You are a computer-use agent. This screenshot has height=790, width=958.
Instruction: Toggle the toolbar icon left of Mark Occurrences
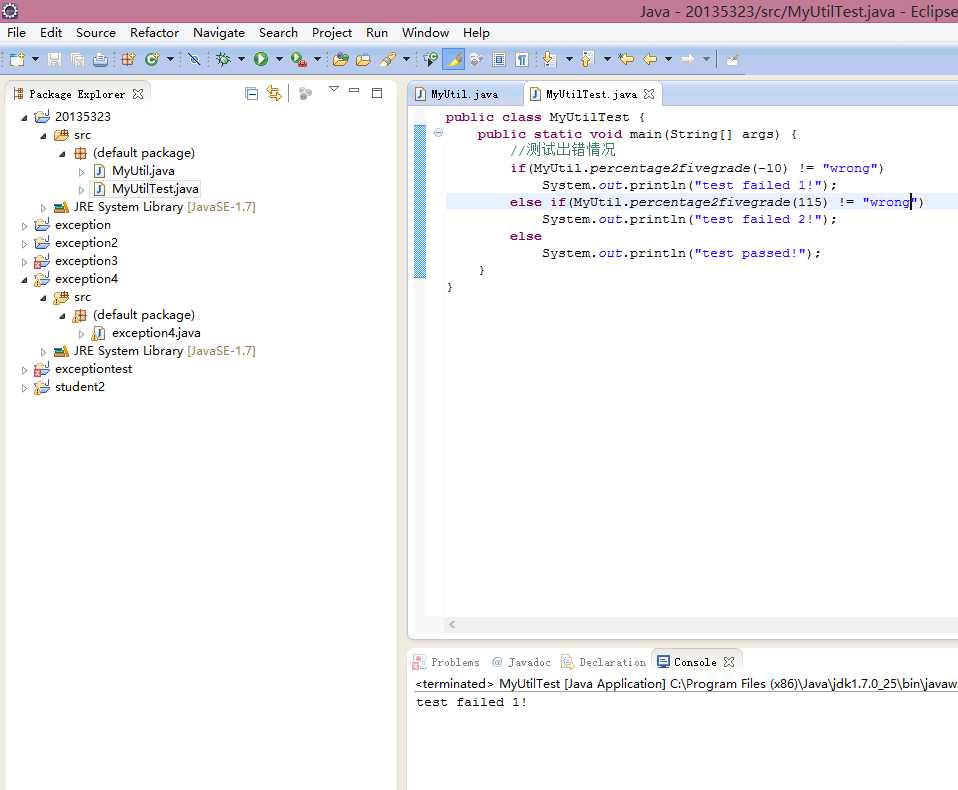[x=430, y=59]
